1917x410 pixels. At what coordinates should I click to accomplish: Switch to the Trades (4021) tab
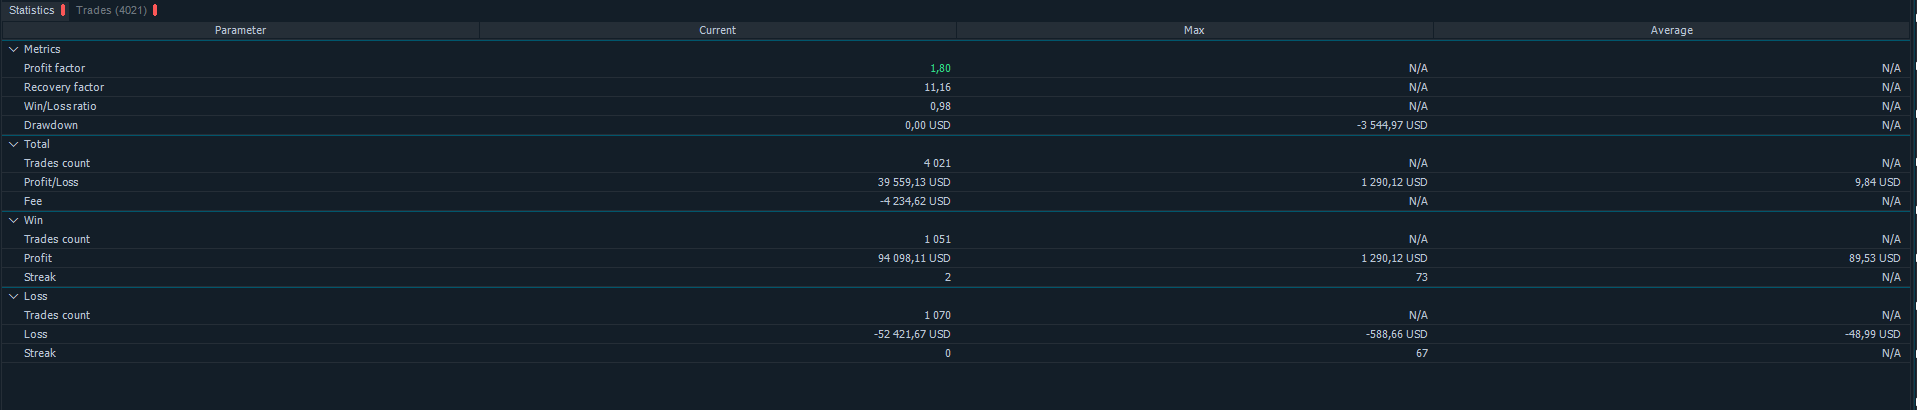coord(111,10)
